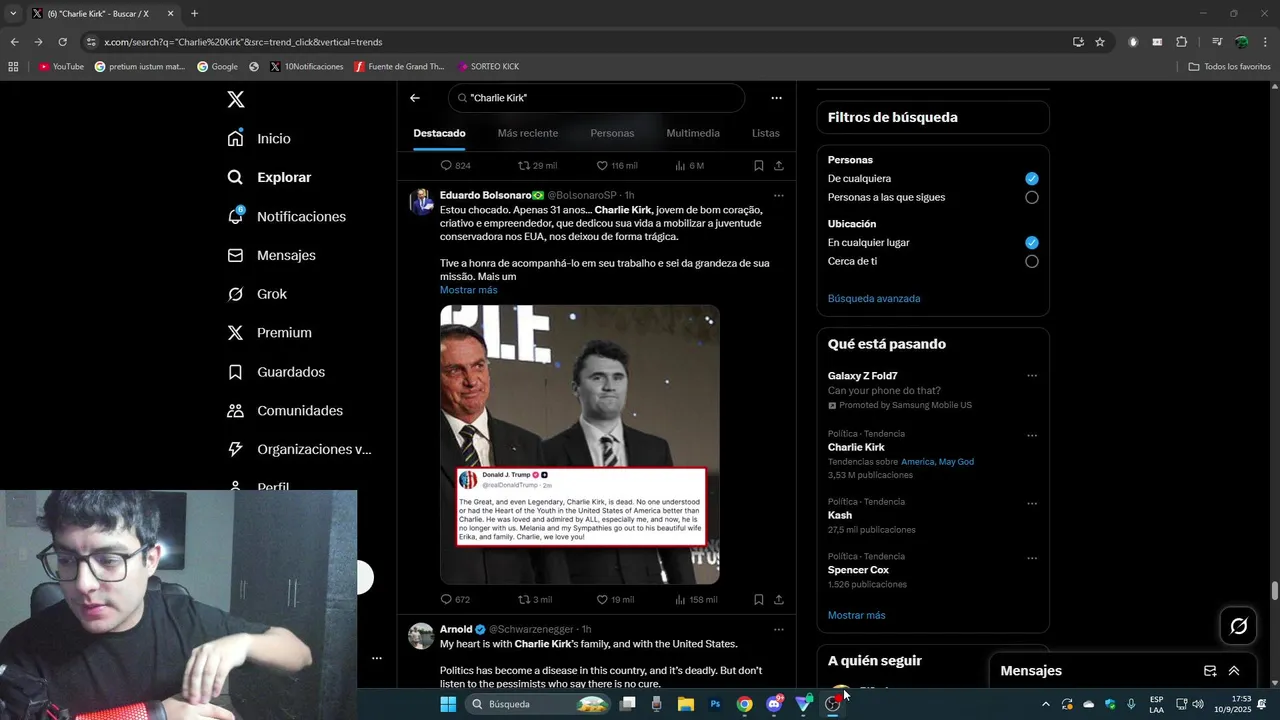Open Photoshop from taskbar
The image size is (1280, 720).
[x=715, y=704]
